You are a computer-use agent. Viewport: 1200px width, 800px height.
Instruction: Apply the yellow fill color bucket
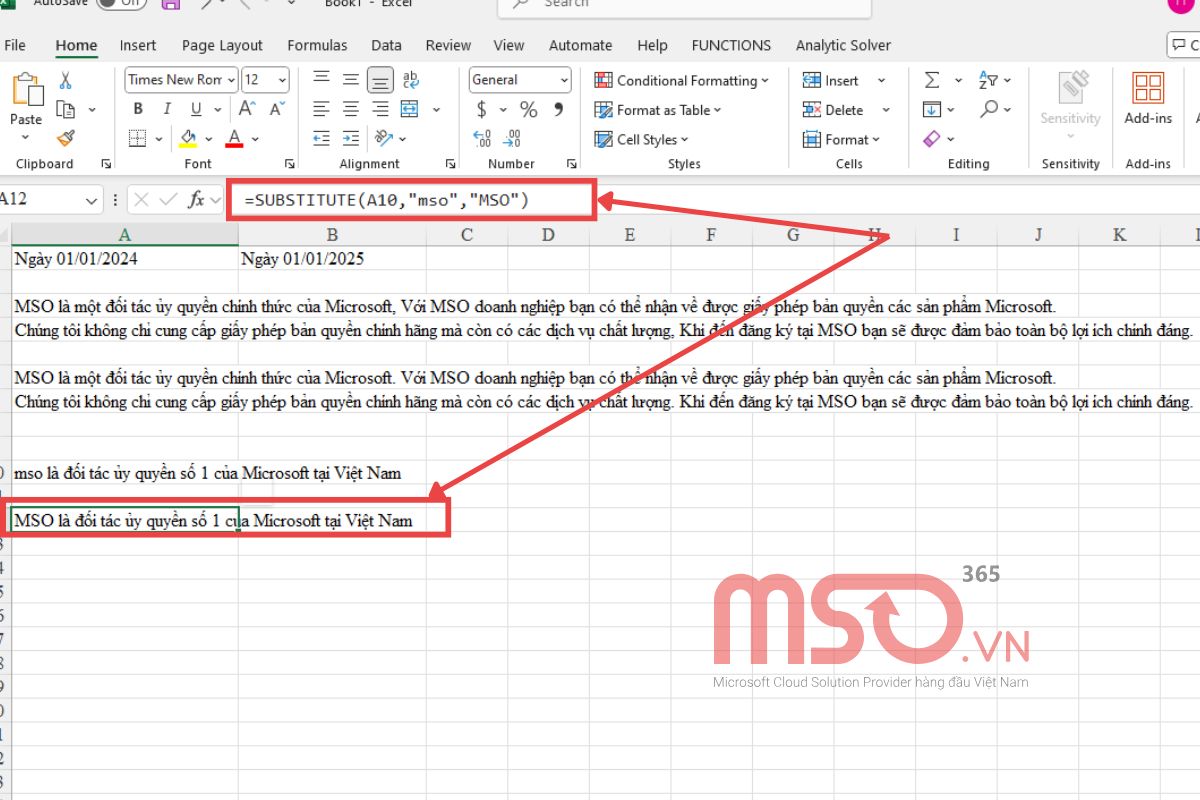[x=188, y=138]
